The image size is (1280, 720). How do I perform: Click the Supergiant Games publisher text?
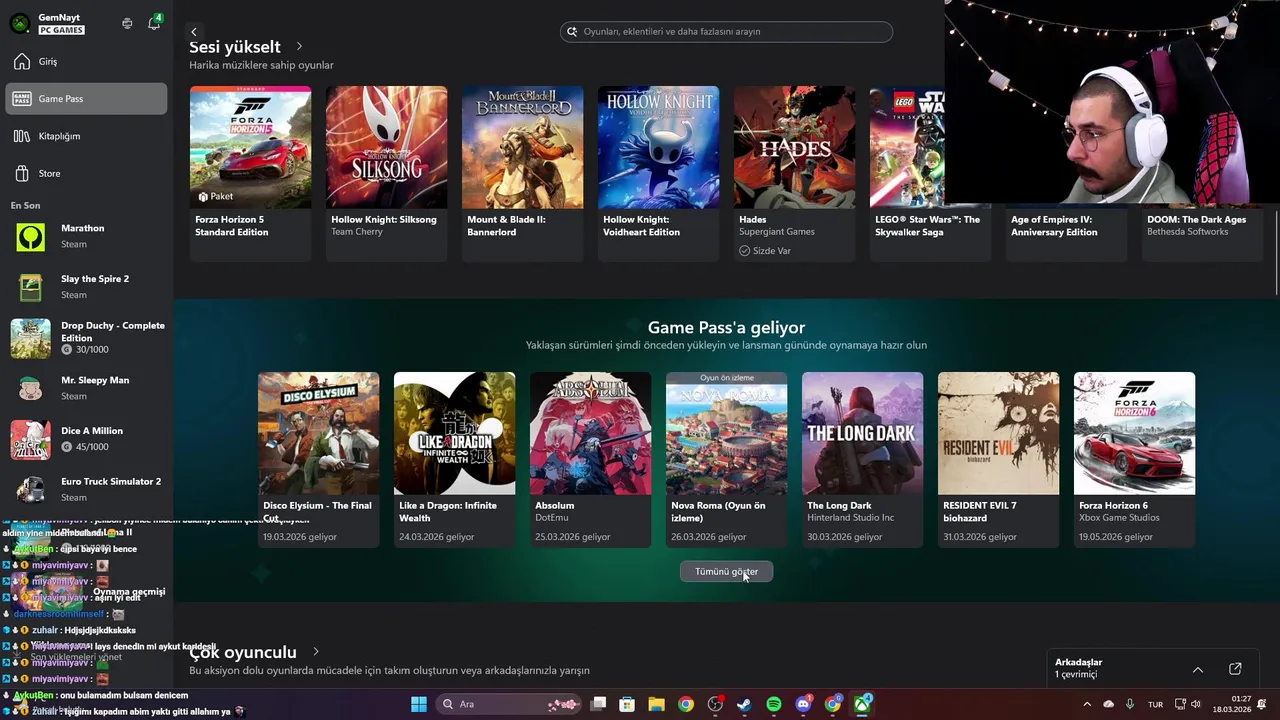pyautogui.click(x=777, y=232)
